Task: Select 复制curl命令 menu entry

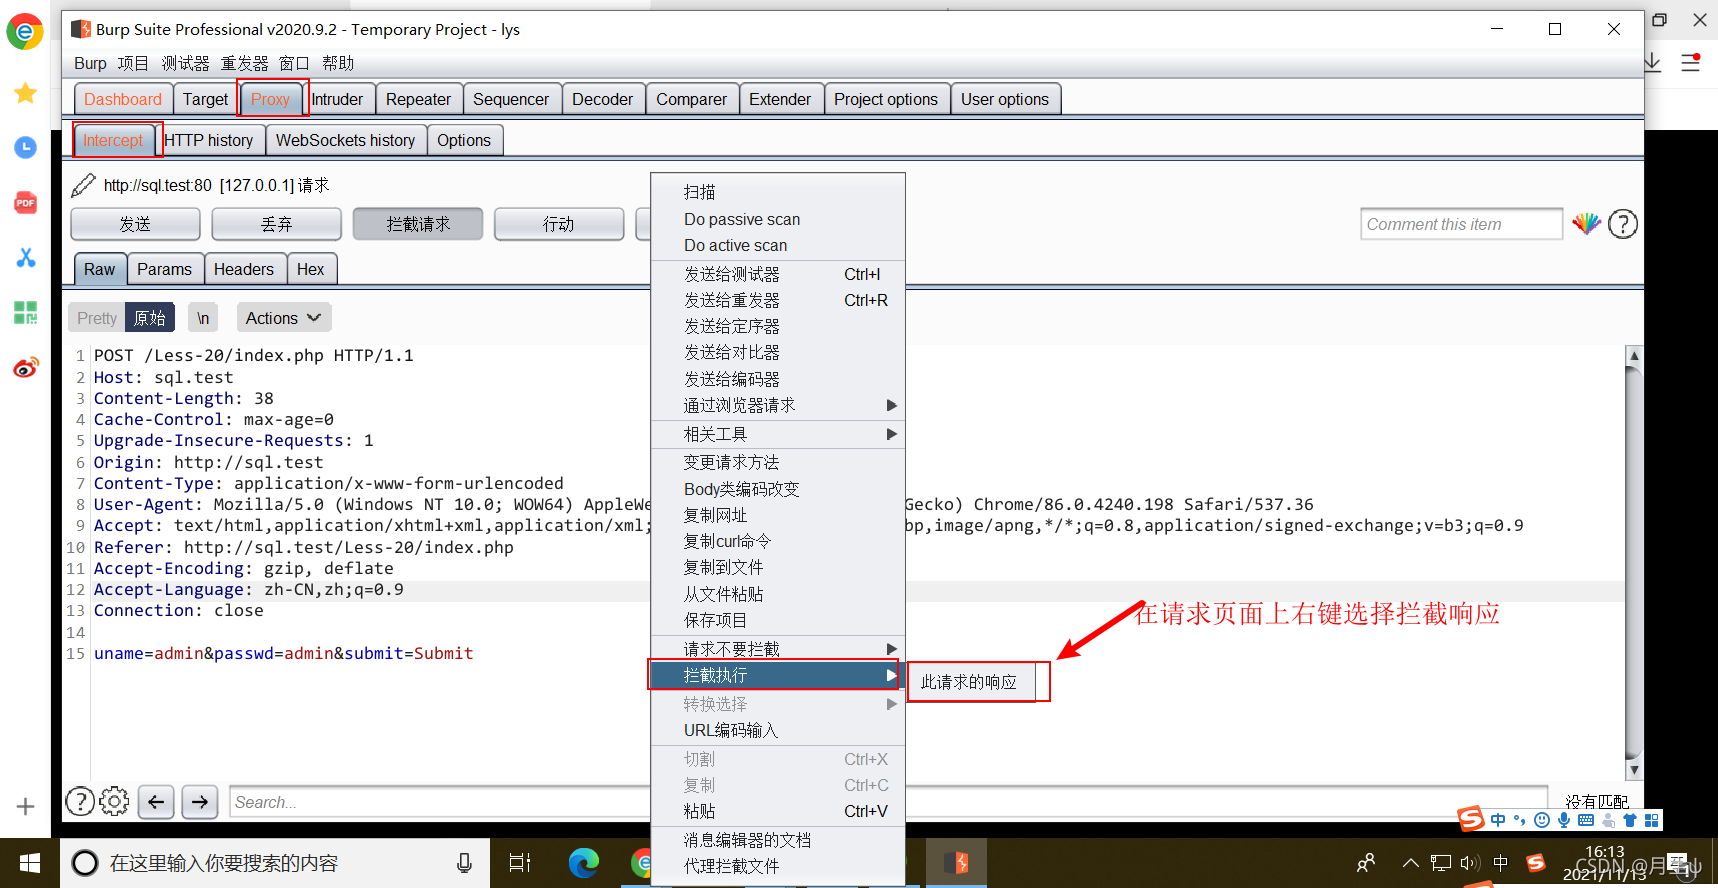Action: pyautogui.click(x=778, y=541)
